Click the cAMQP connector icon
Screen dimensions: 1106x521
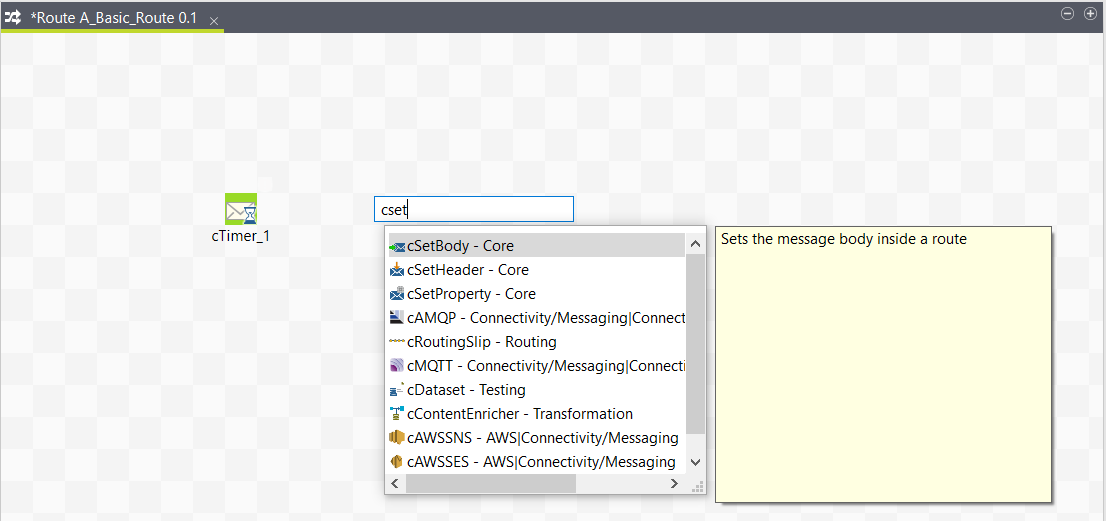[397, 318]
